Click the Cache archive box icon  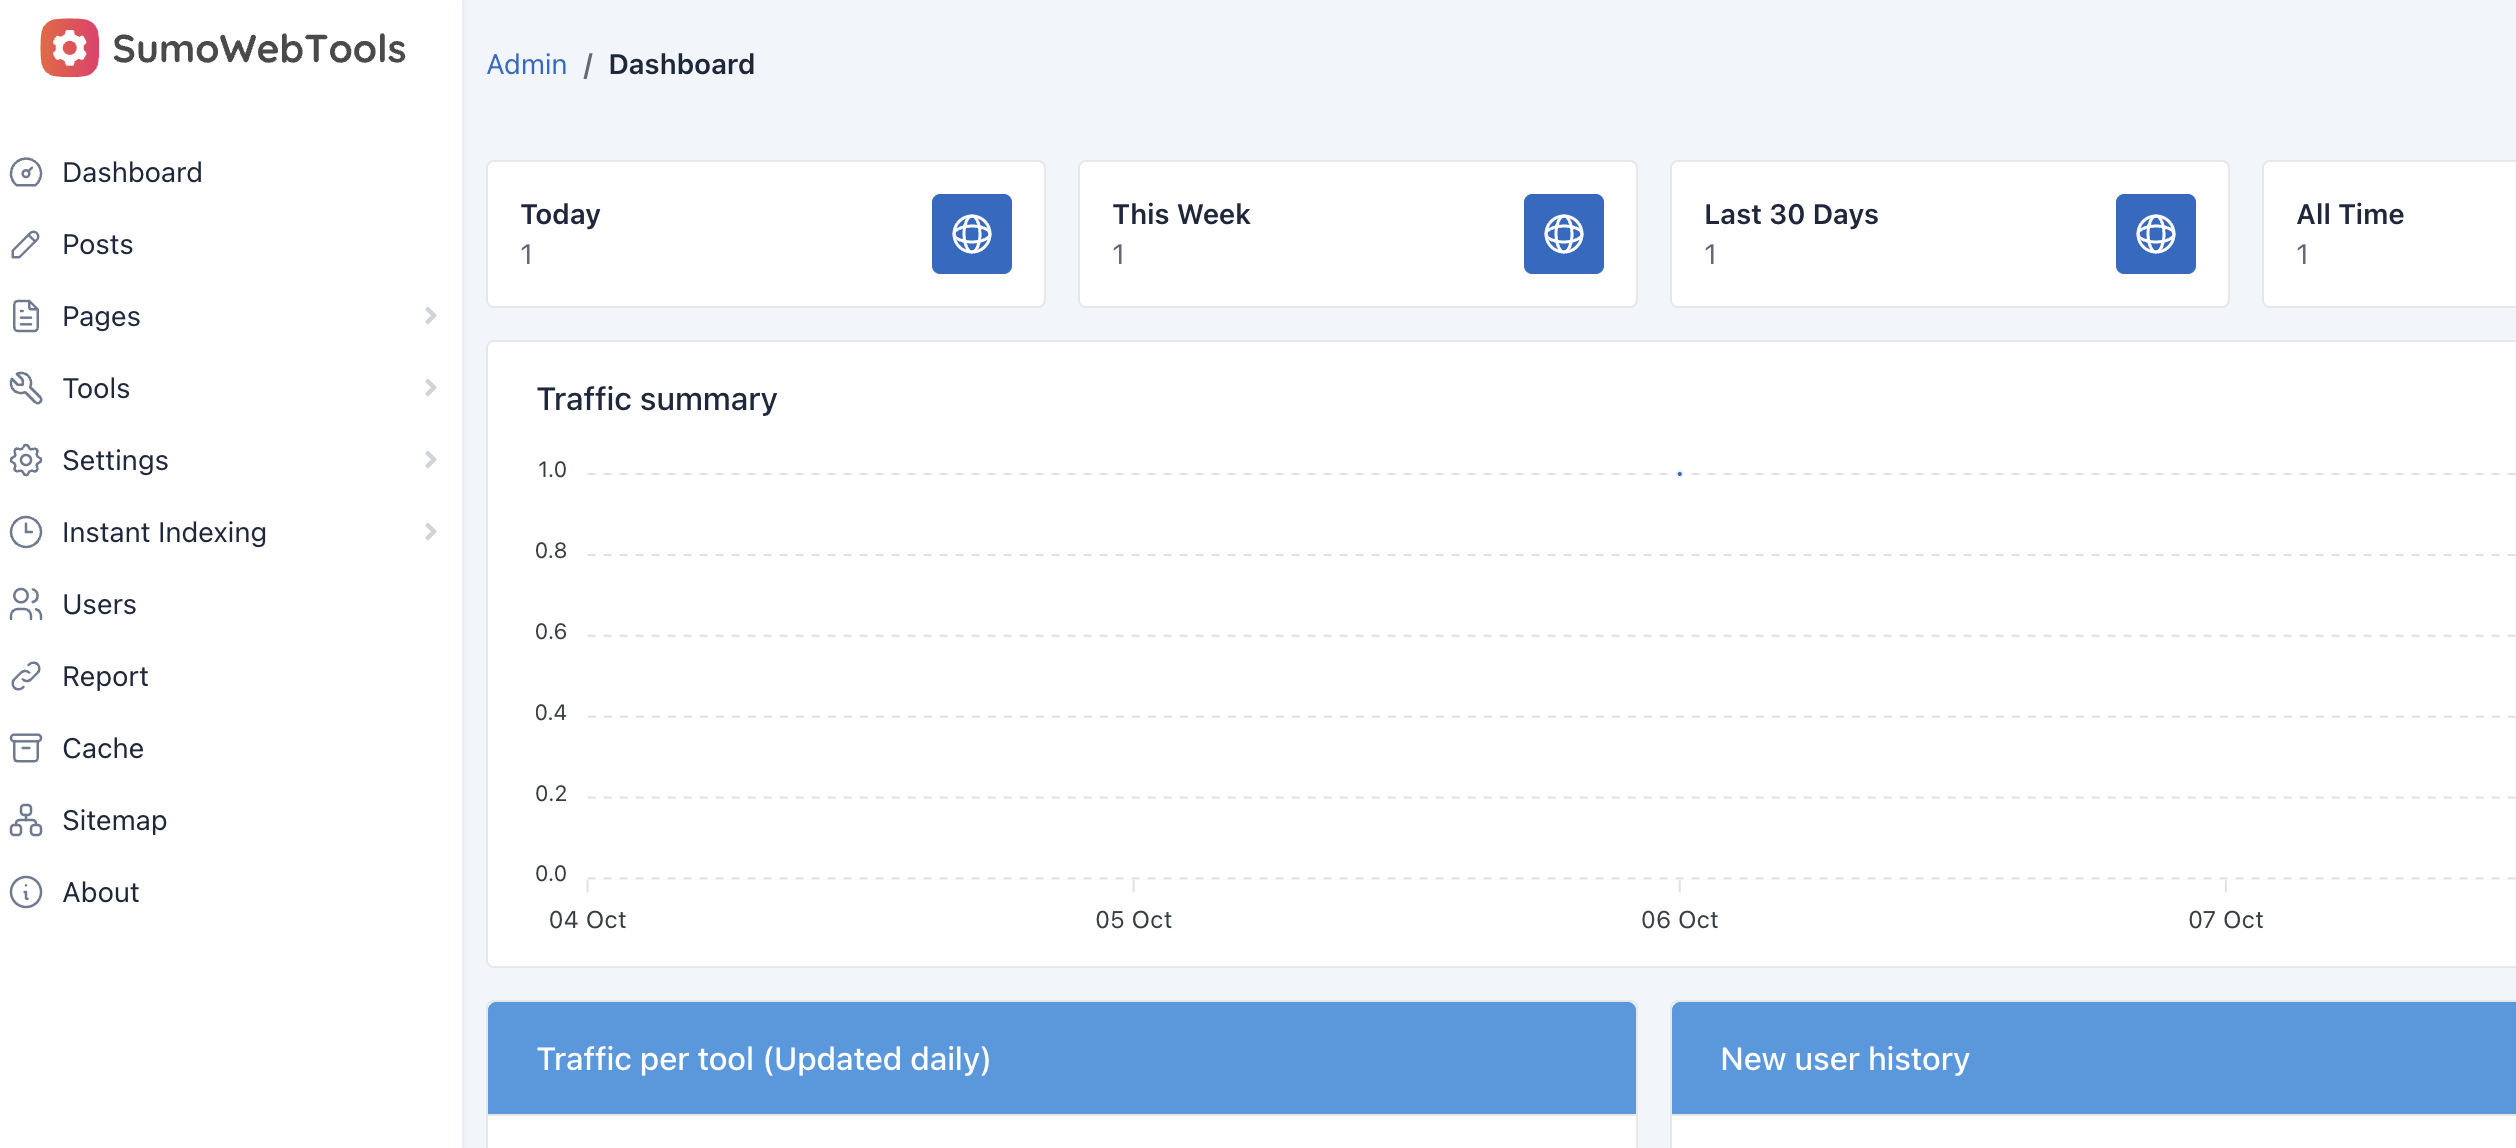[x=26, y=749]
